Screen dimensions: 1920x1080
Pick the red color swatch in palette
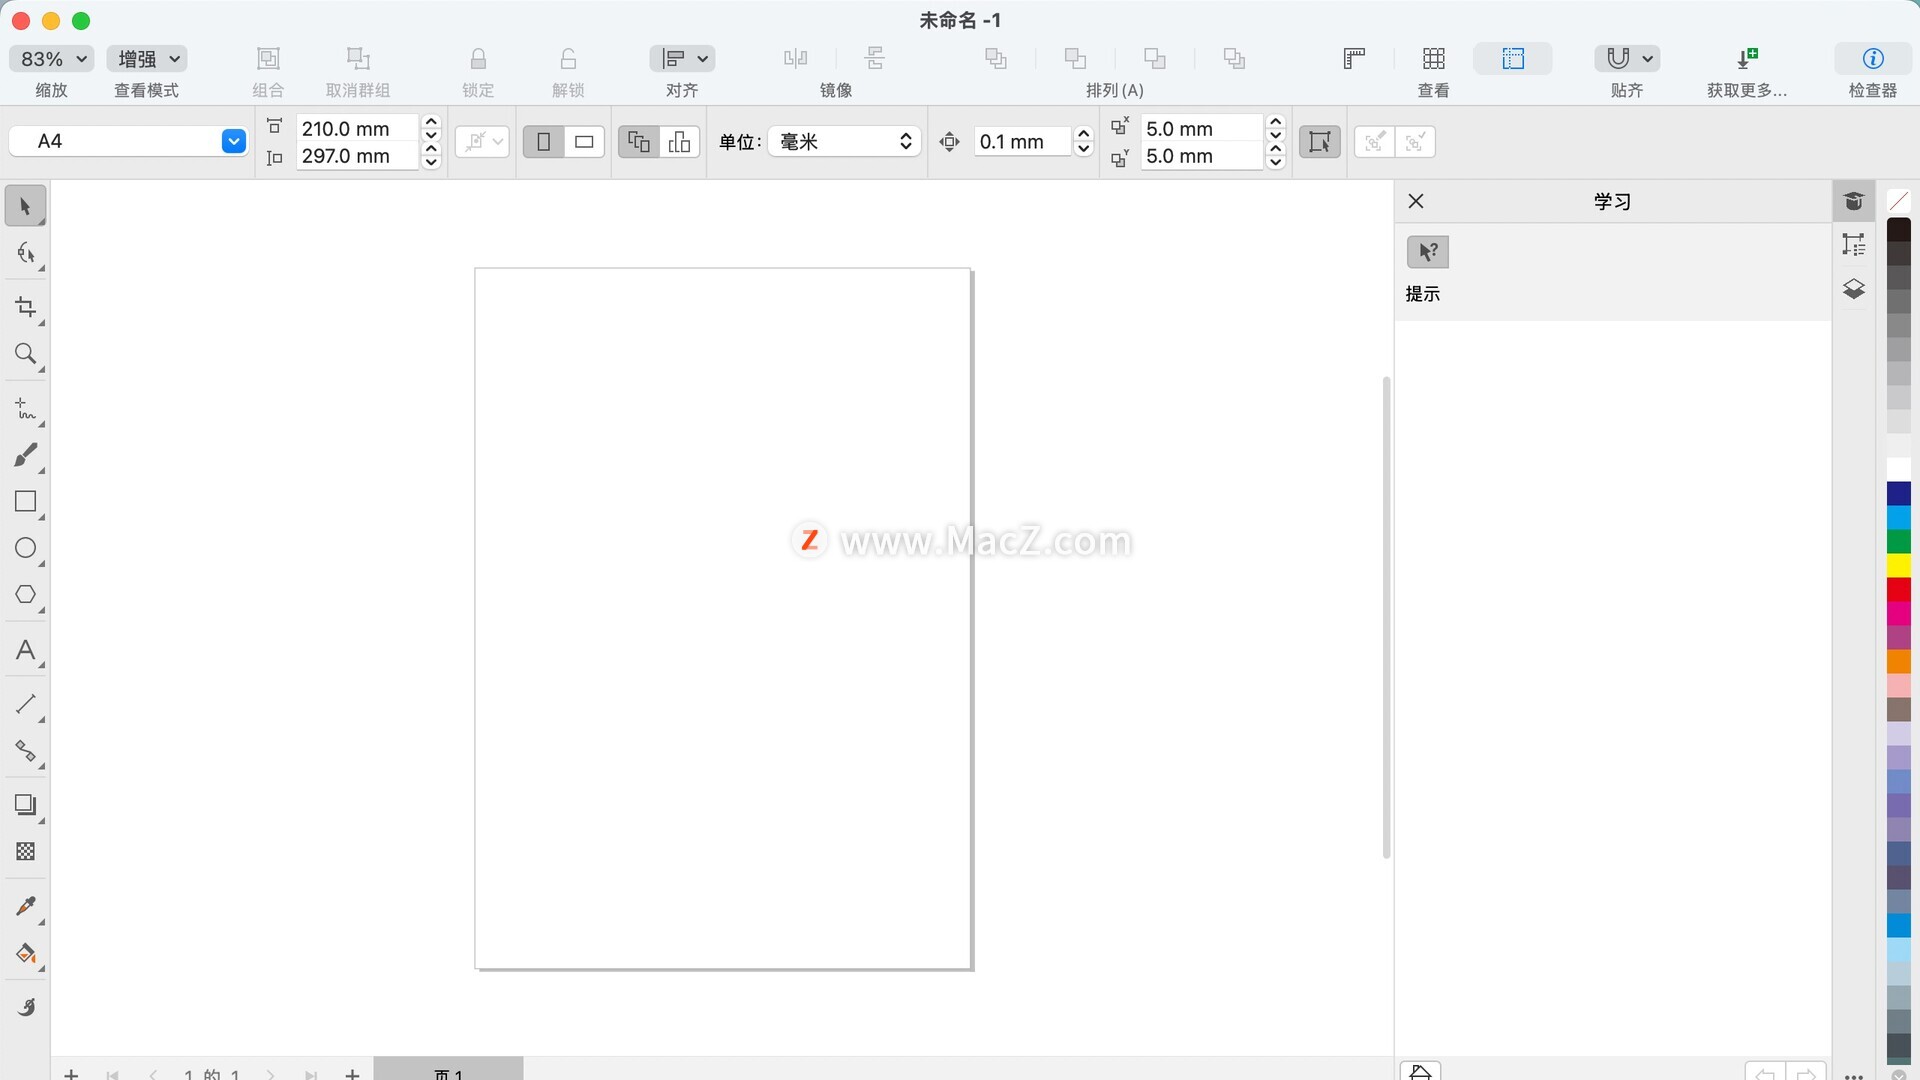(1898, 589)
